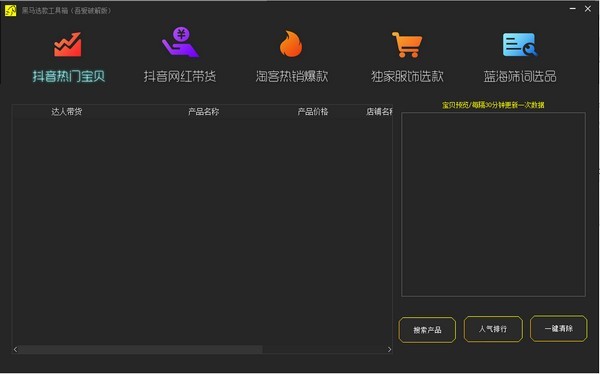
Task: Switch to the 抖音网红带货 tab
Action: (x=180, y=76)
